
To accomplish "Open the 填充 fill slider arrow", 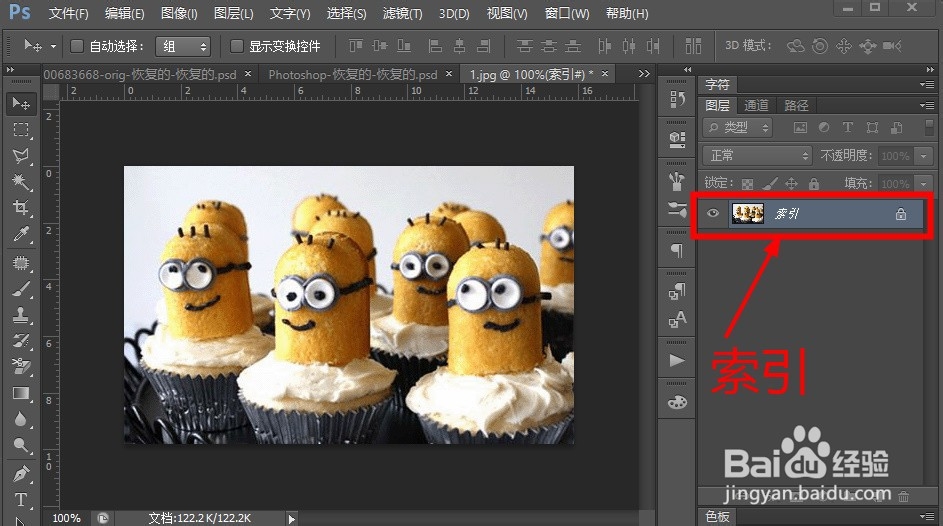I will point(924,183).
